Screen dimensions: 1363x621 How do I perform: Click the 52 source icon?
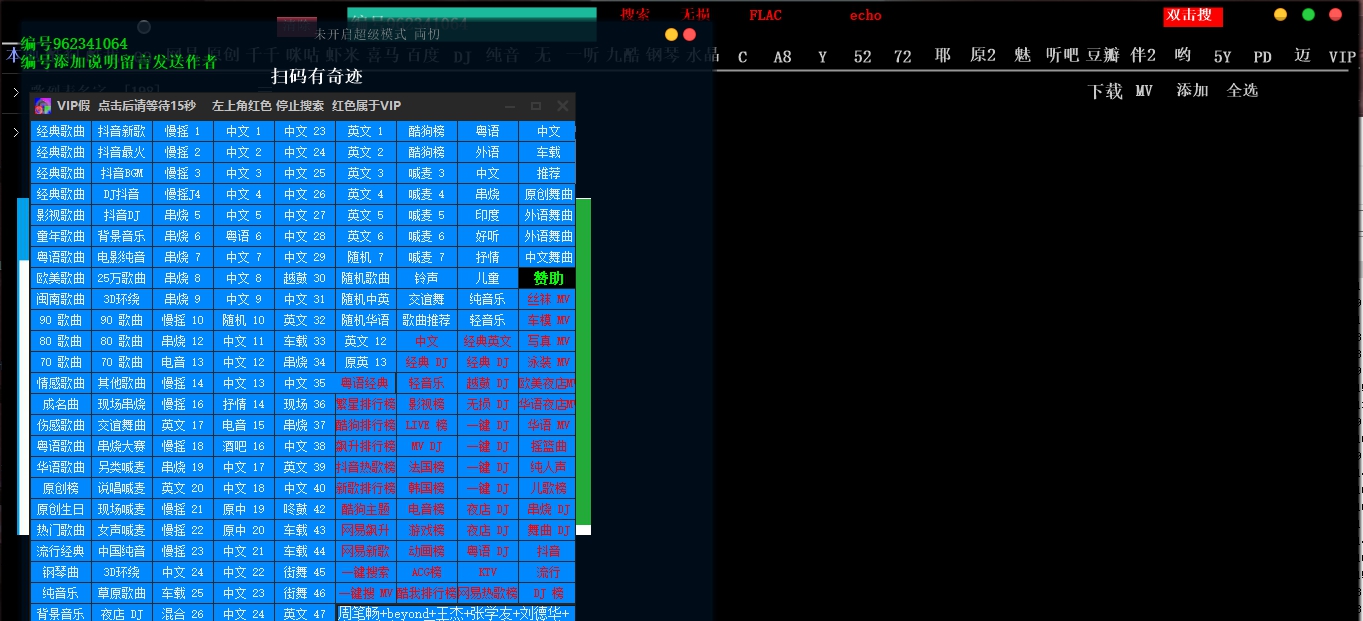pyautogui.click(x=862, y=57)
